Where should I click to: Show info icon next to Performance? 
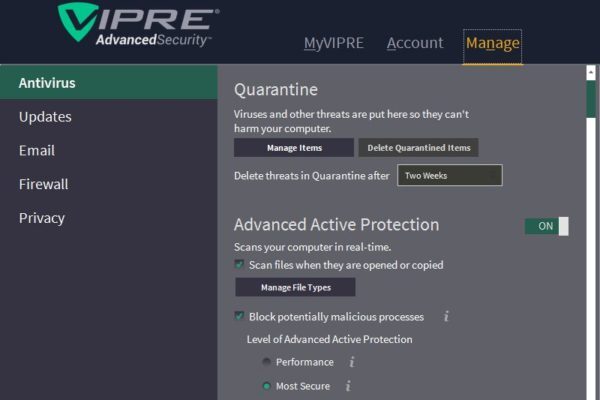click(352, 362)
